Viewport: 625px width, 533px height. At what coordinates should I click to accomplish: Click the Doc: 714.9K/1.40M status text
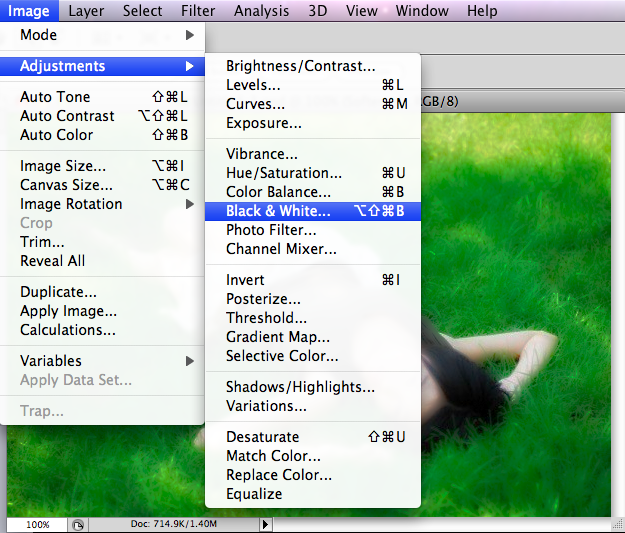pyautogui.click(x=174, y=524)
